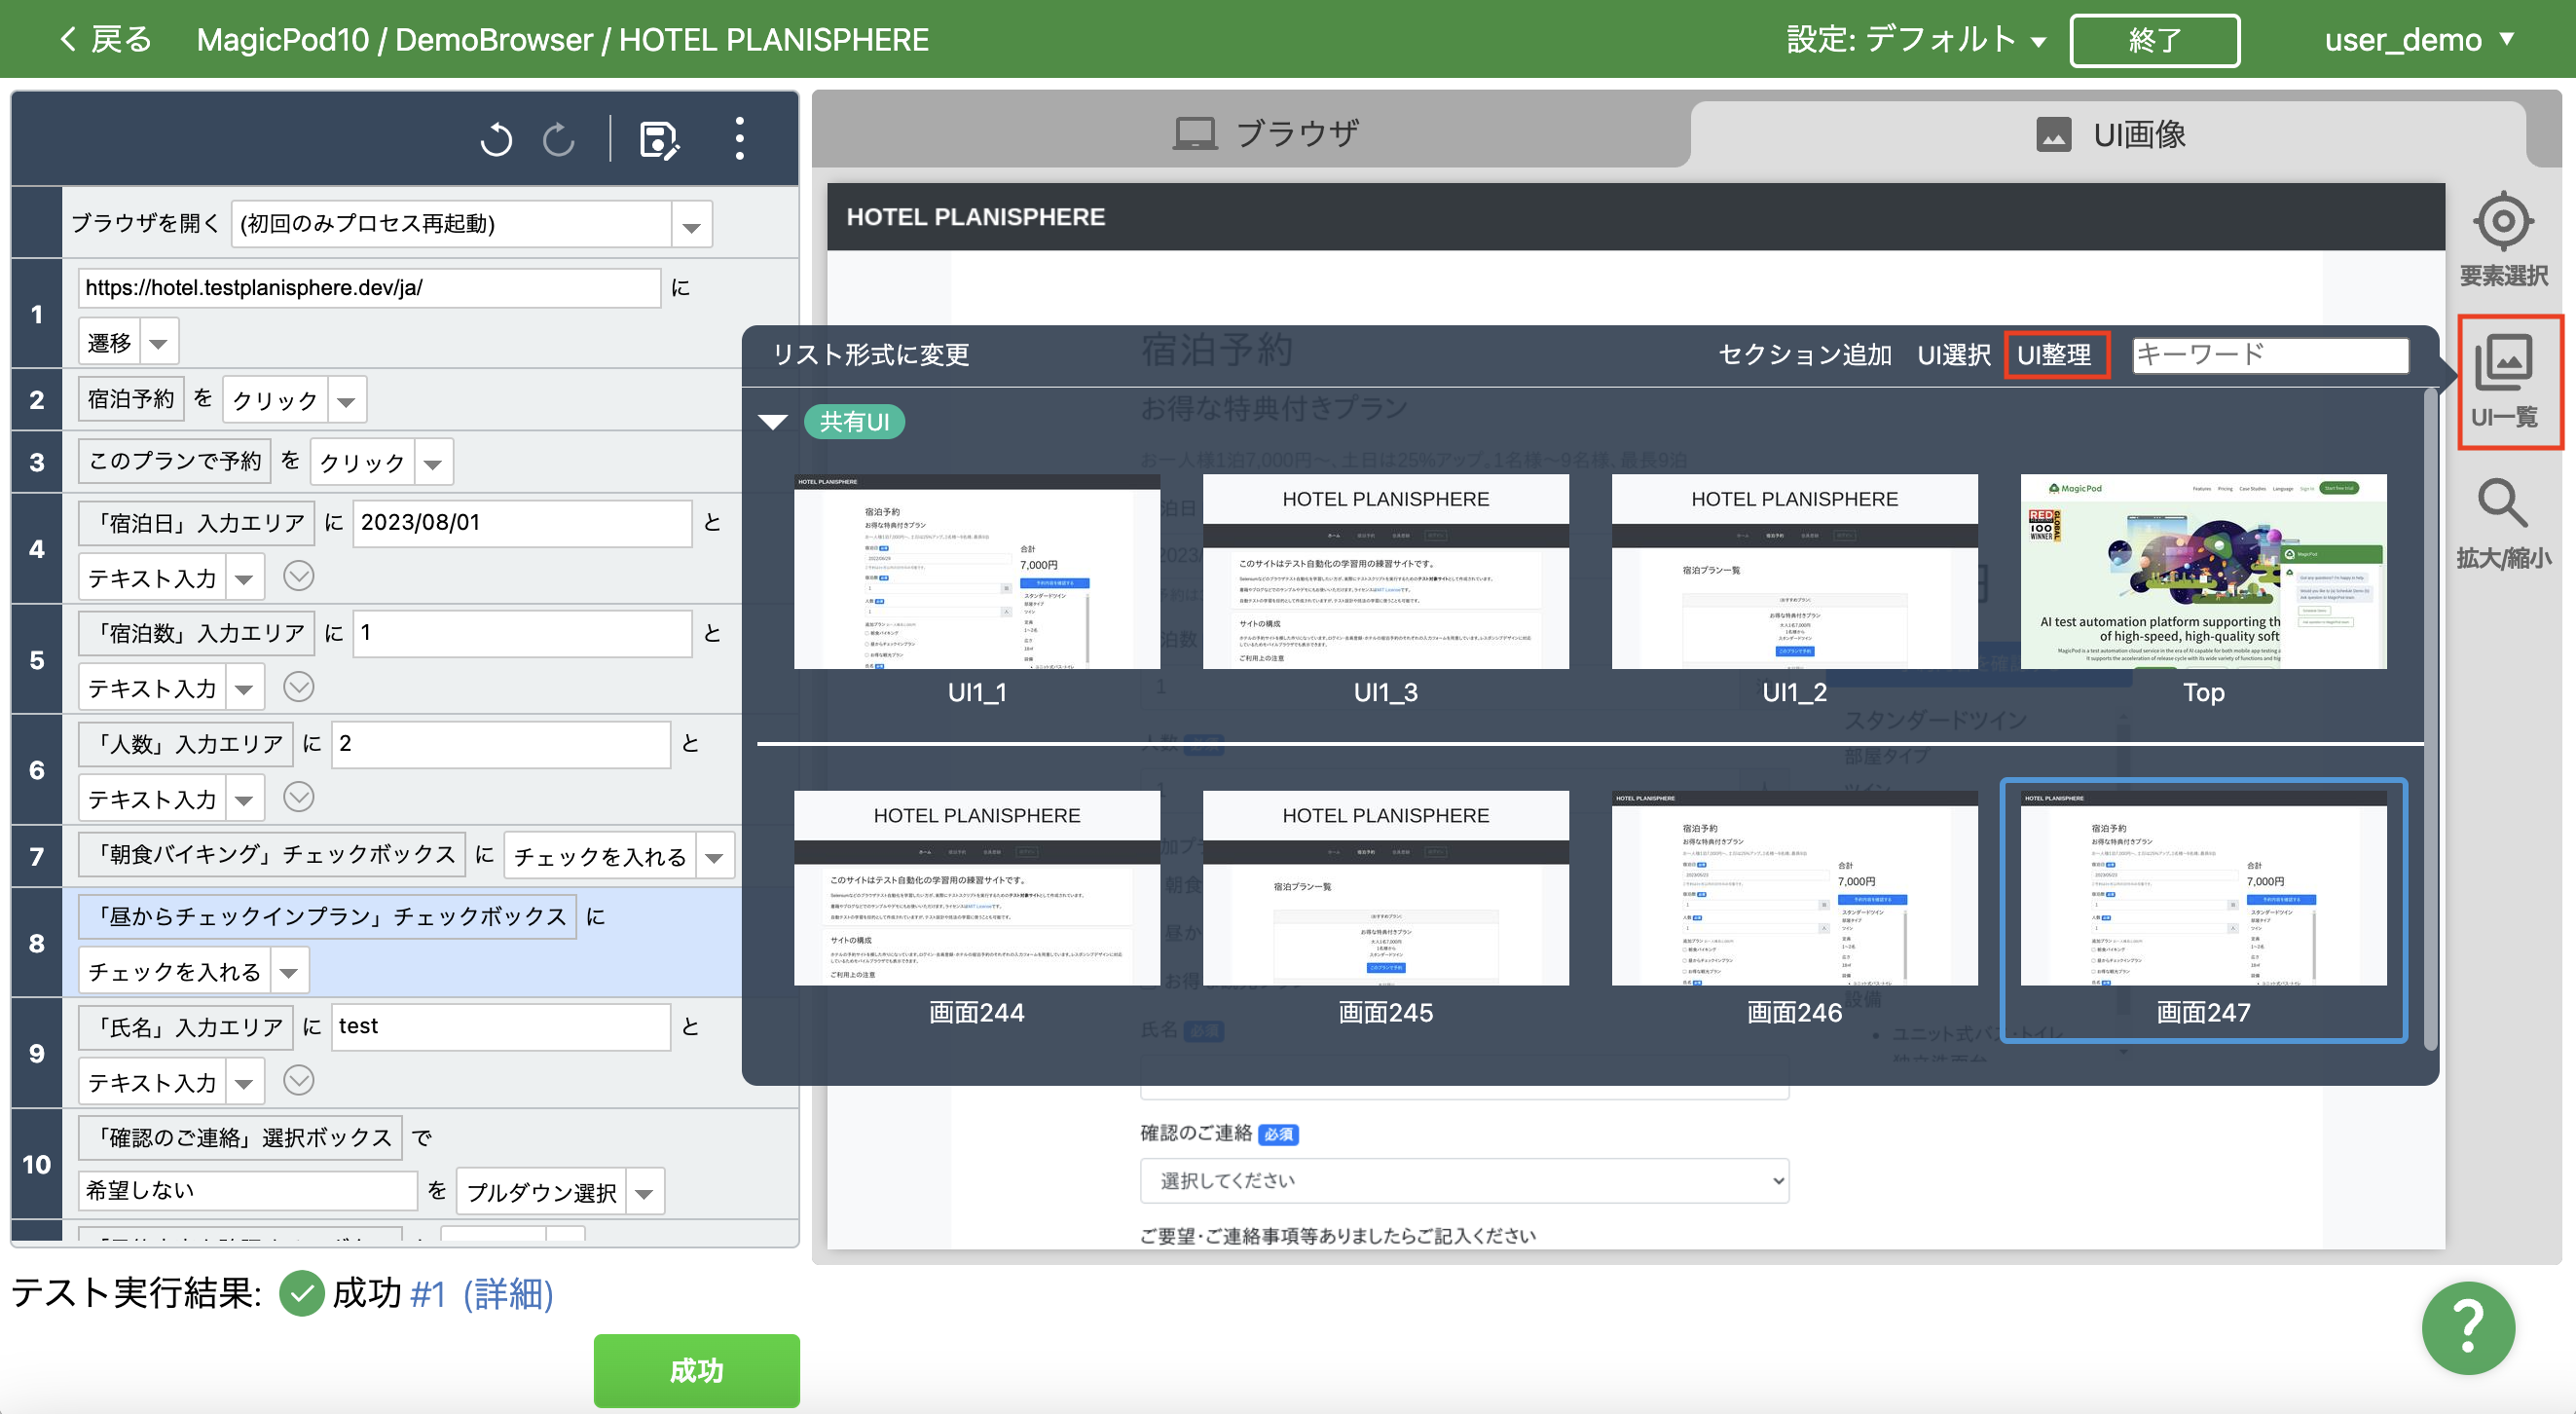Select the 画面244 thumbnail

click(977, 888)
